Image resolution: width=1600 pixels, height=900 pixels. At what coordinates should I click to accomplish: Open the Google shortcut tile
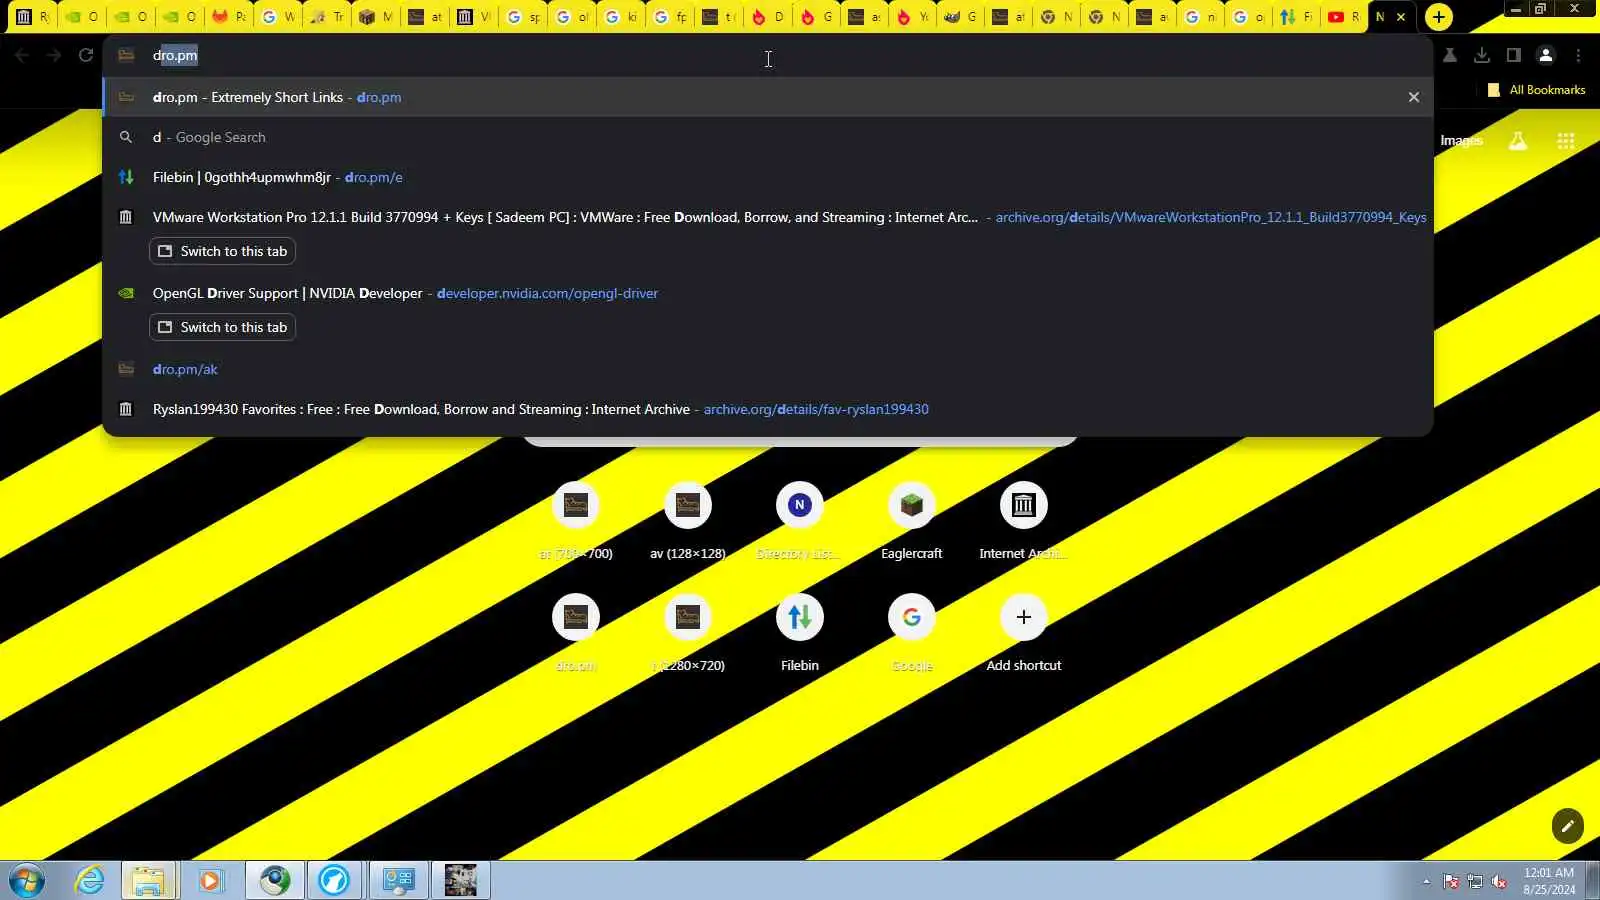click(912, 634)
